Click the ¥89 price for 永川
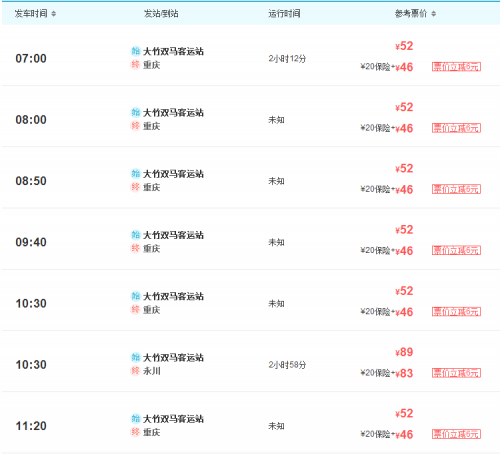This screenshot has height=454, width=500. click(404, 352)
